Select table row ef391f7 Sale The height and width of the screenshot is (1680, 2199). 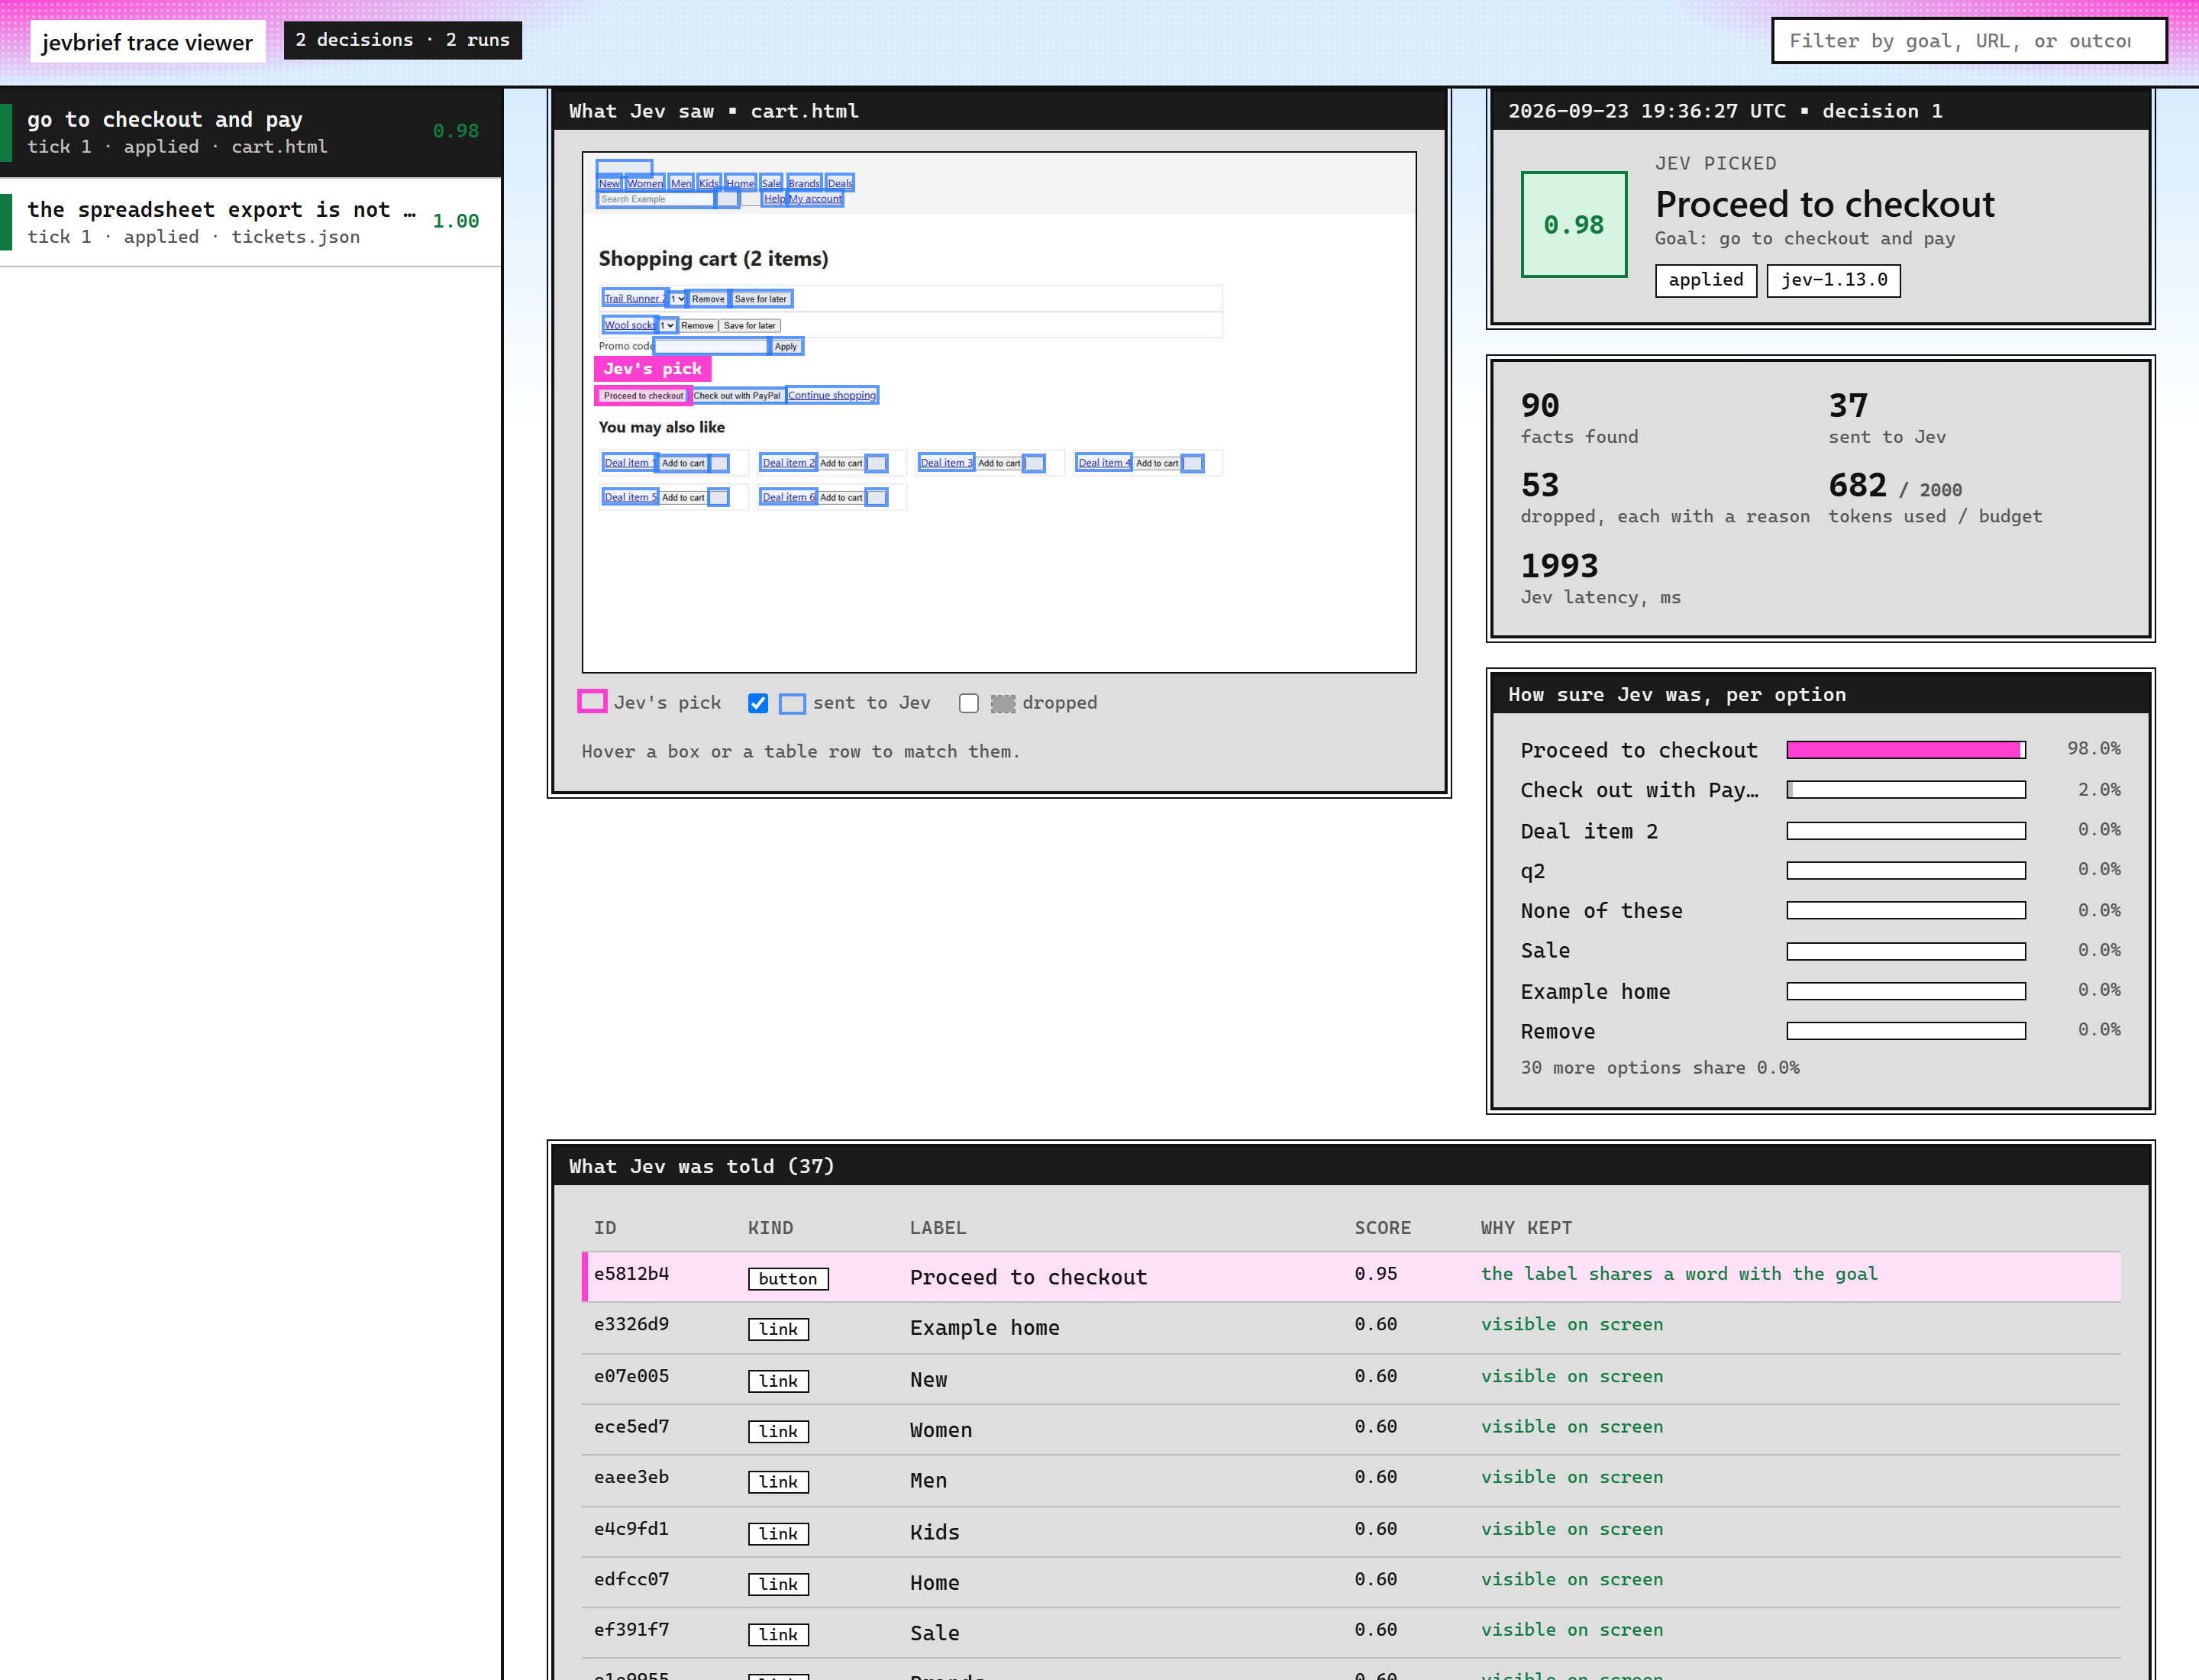(1352, 1633)
